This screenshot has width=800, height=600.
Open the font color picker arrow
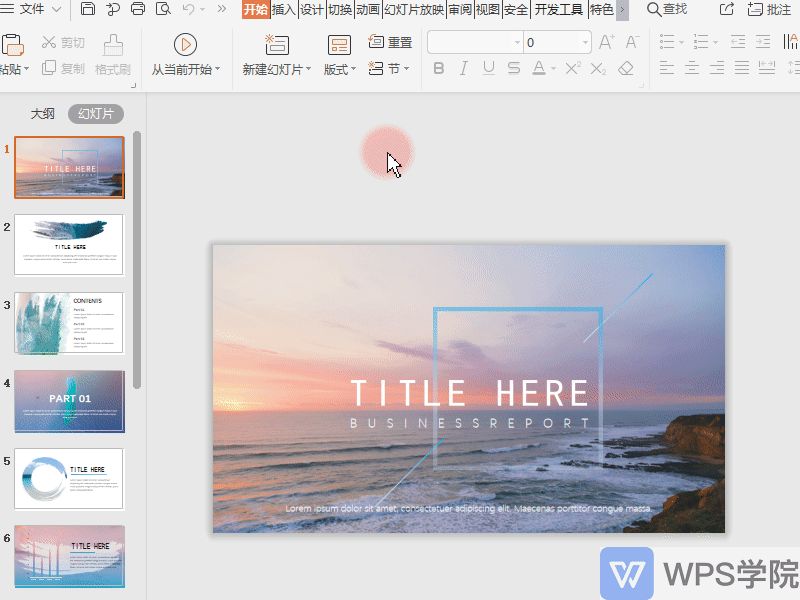click(553, 69)
